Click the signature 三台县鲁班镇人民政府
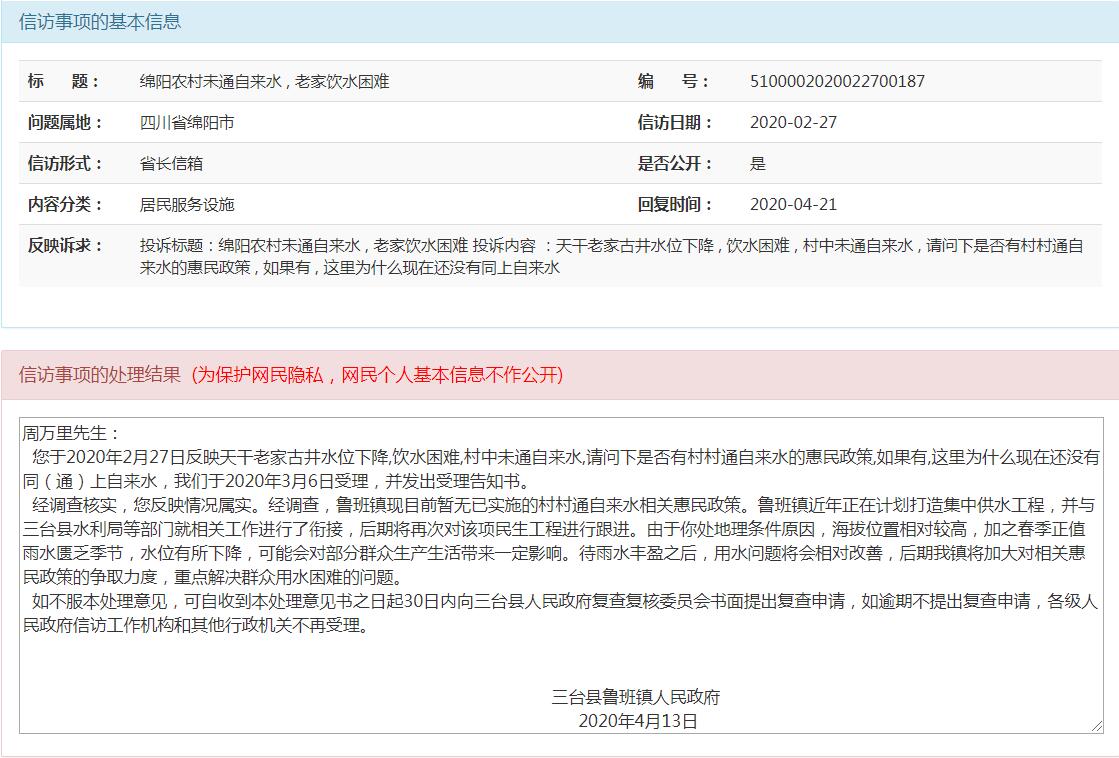1119x758 pixels. coord(636,697)
